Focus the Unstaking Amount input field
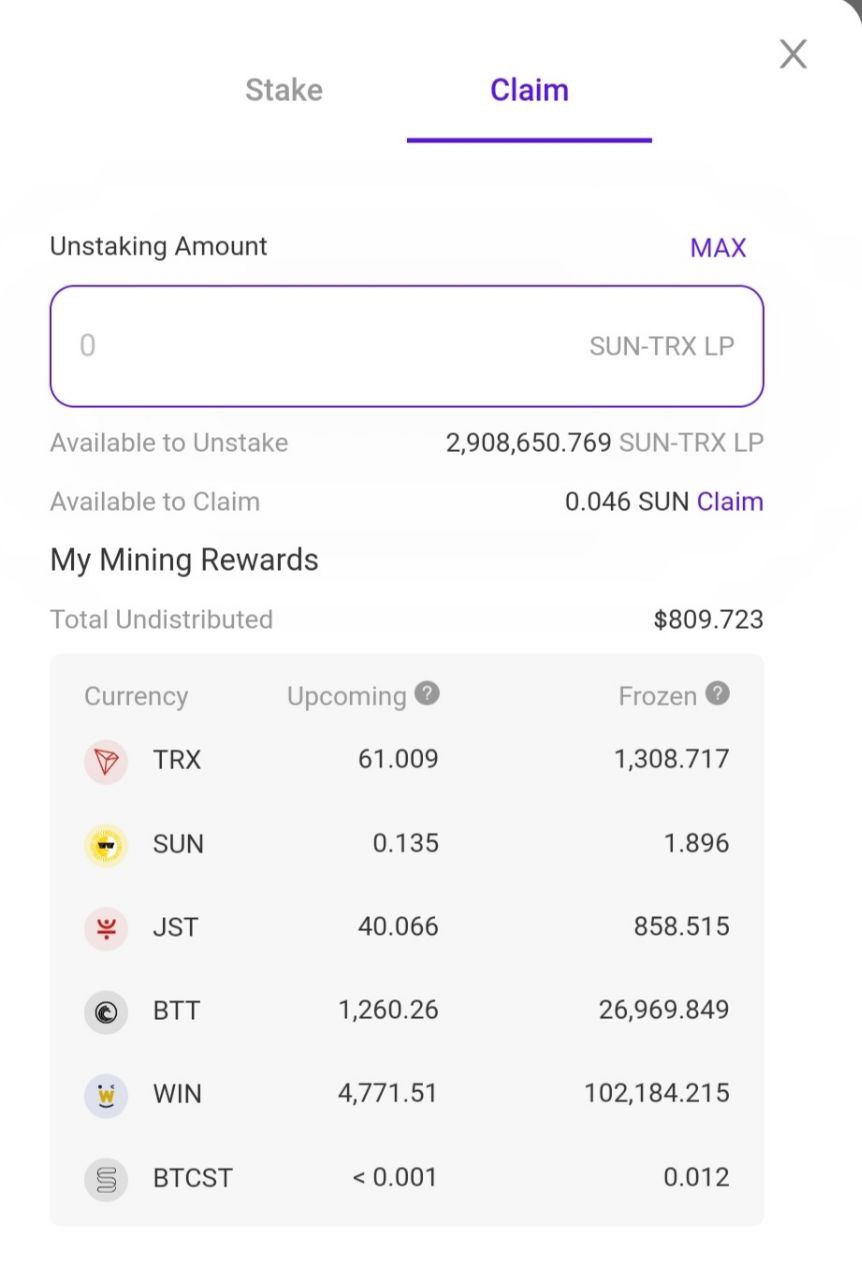 click(407, 346)
